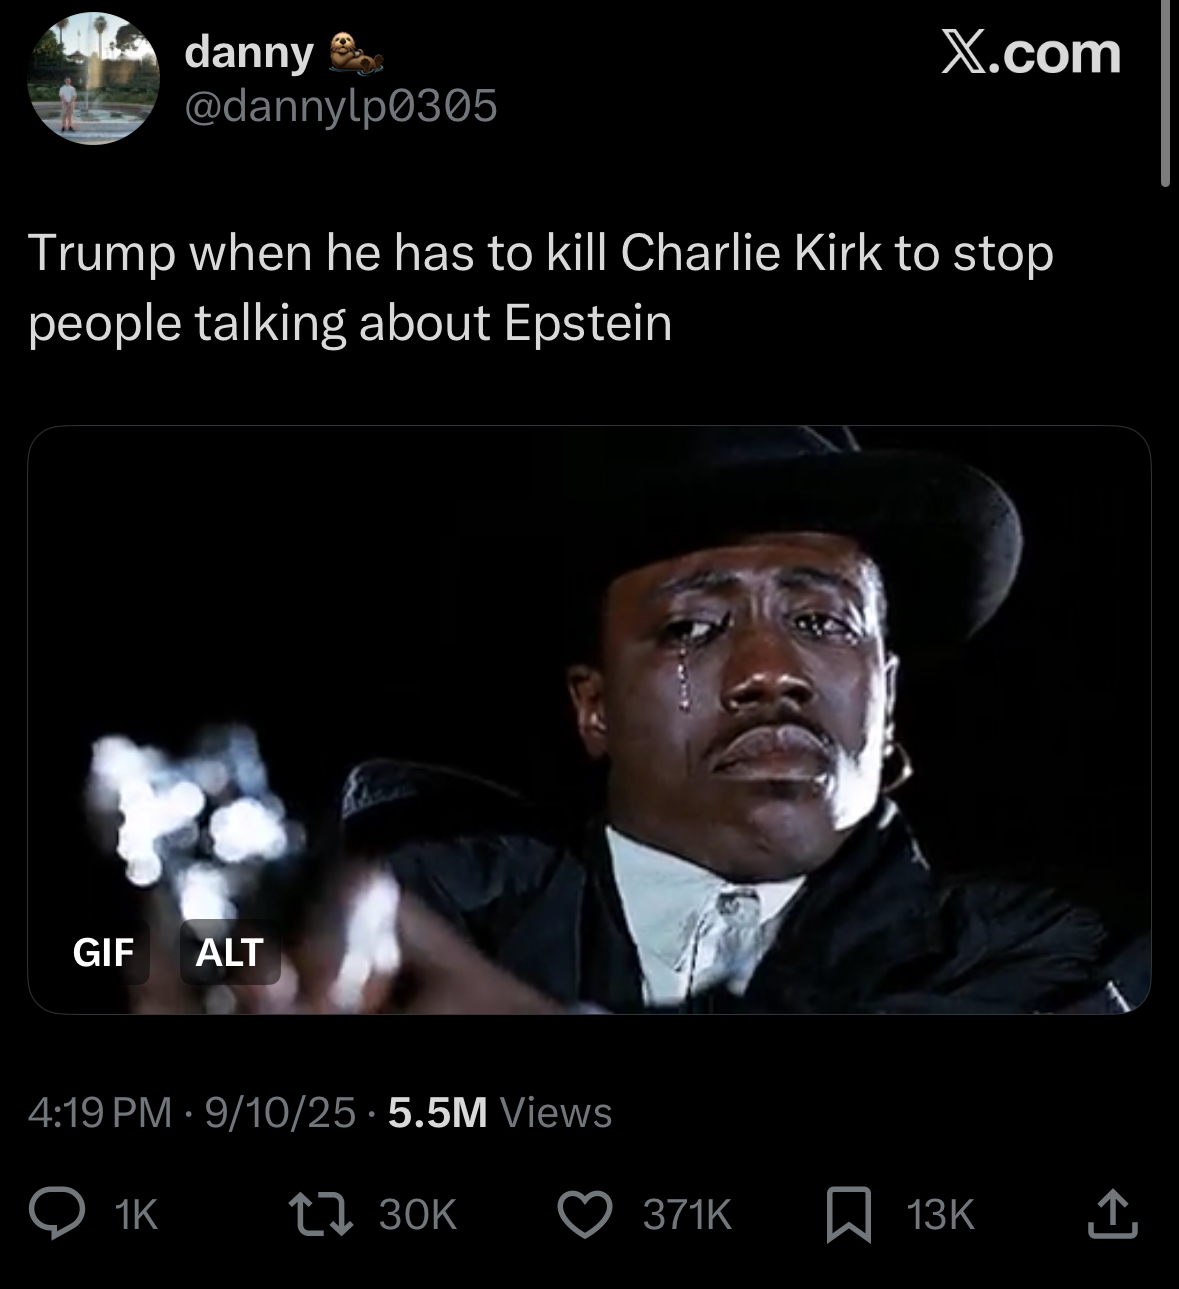Click the 371K likes count
Viewport: 1179px width, 1289px height.
[688, 1215]
